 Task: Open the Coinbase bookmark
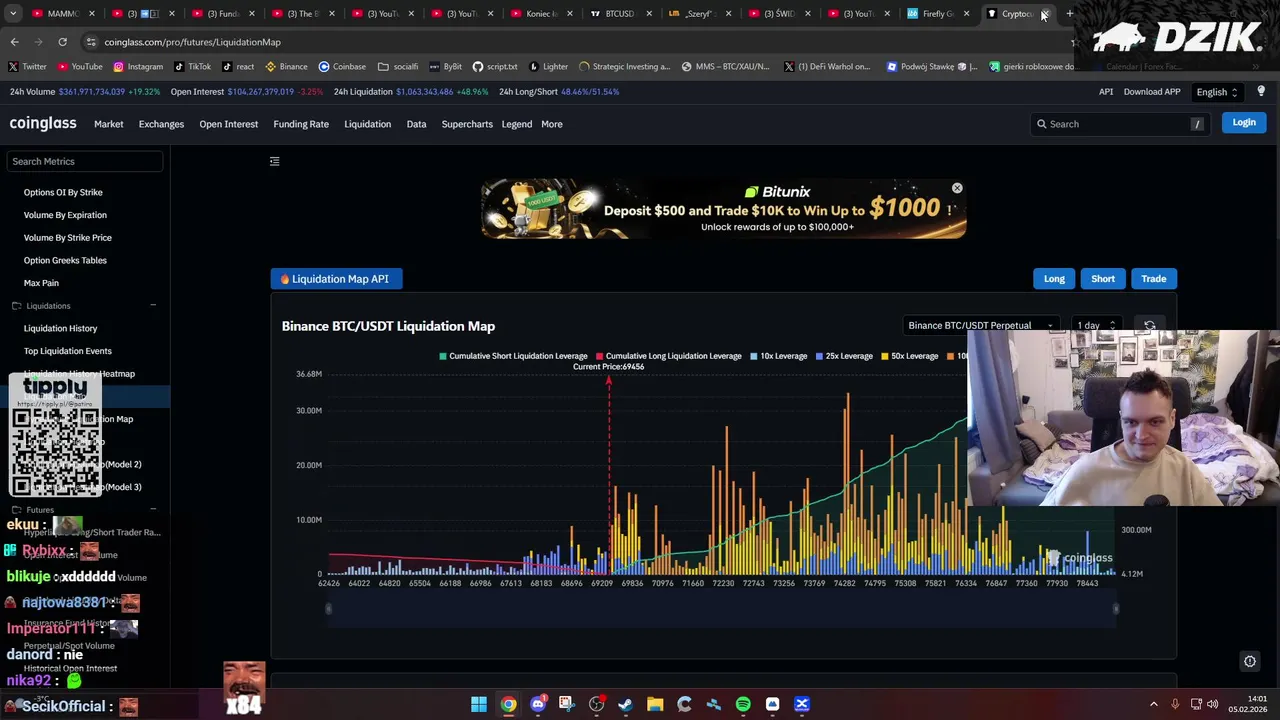click(x=342, y=66)
